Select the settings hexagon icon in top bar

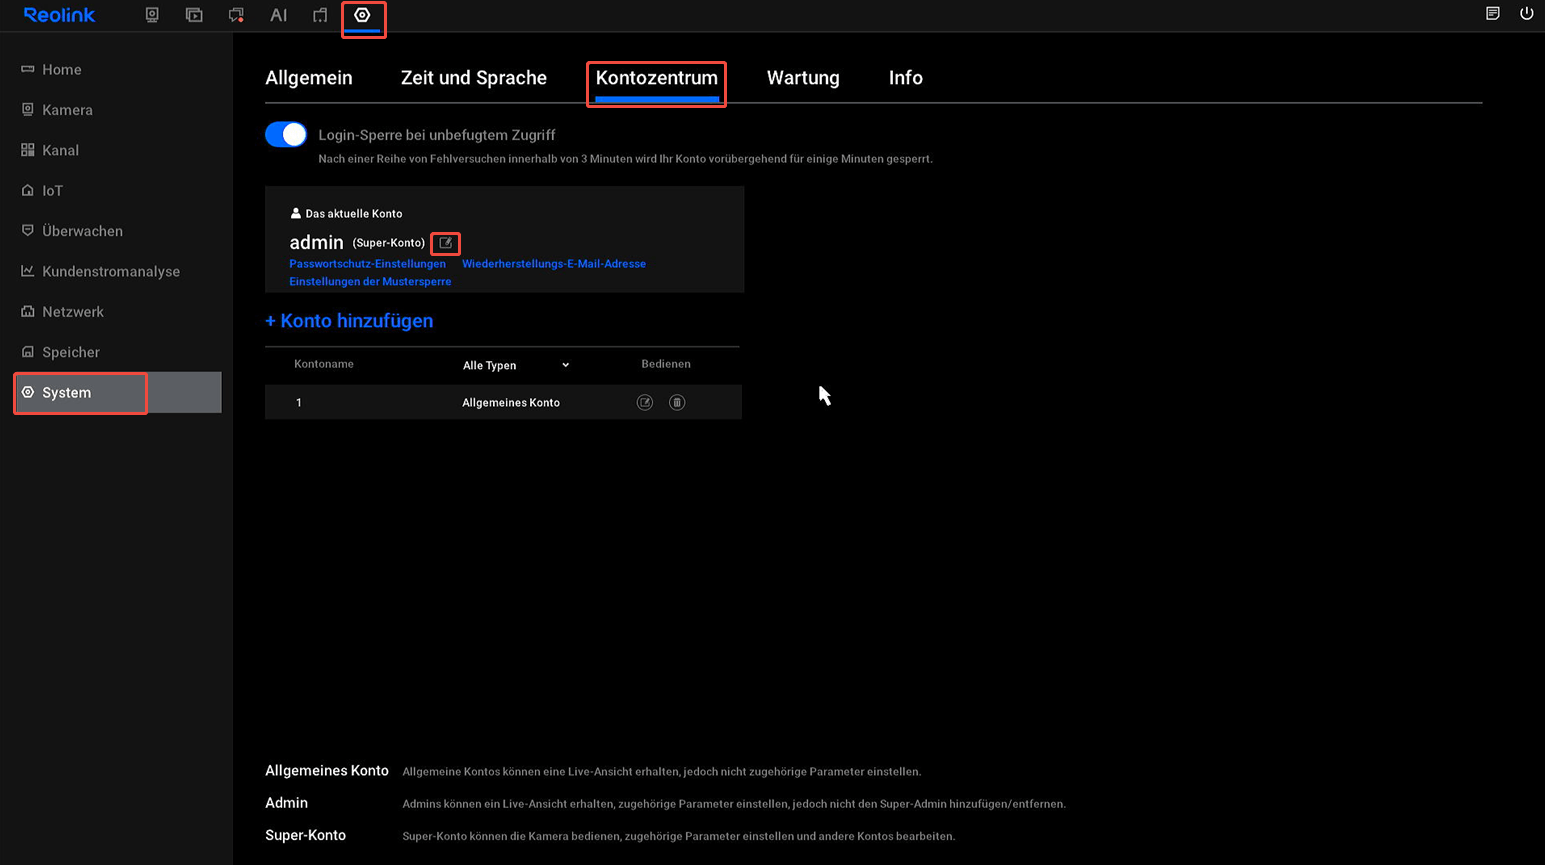tap(362, 15)
